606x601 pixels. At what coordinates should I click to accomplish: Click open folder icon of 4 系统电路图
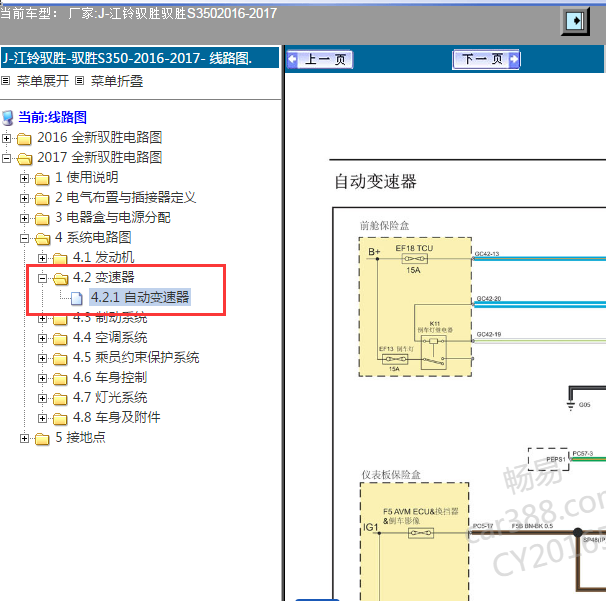[43, 239]
